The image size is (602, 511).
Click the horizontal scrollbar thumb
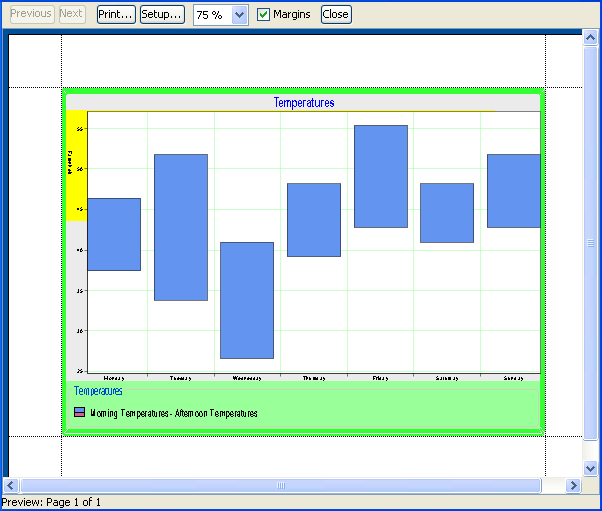click(281, 485)
